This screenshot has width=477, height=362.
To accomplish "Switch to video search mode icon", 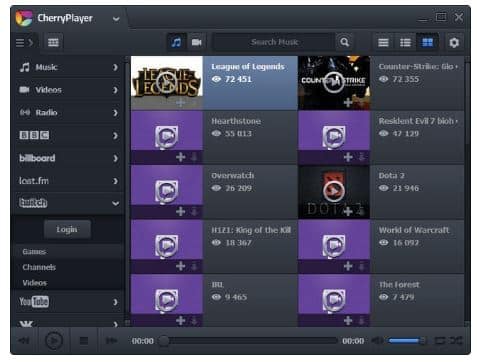I will [196, 42].
